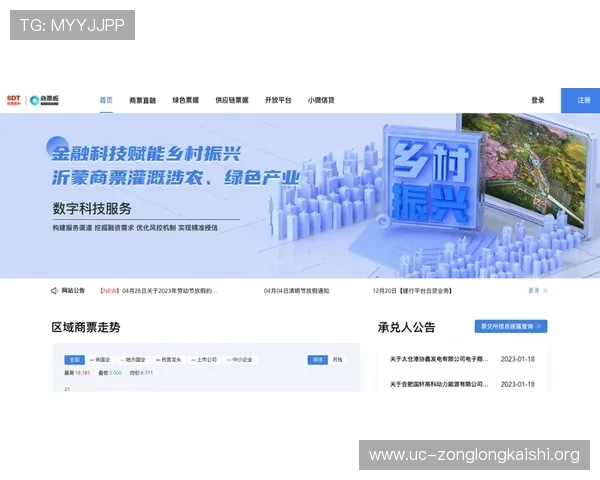Click the 网站公告 speaker icon

coord(54,291)
